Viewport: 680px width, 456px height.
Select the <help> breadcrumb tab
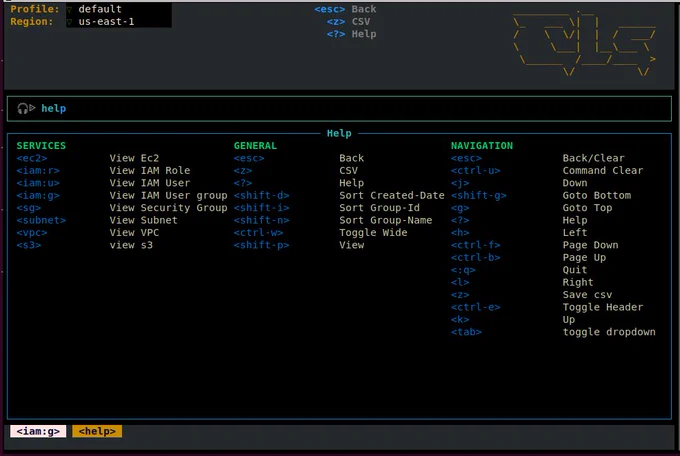[x=97, y=431]
